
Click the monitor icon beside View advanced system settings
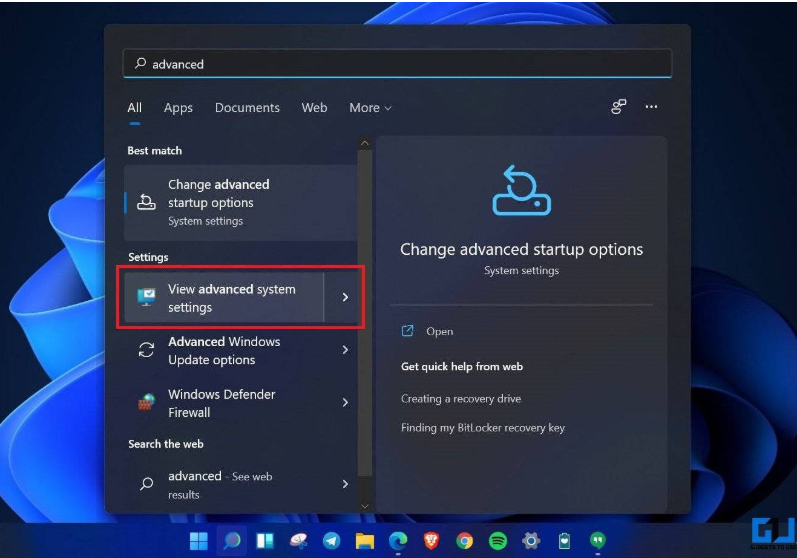pyautogui.click(x=146, y=297)
